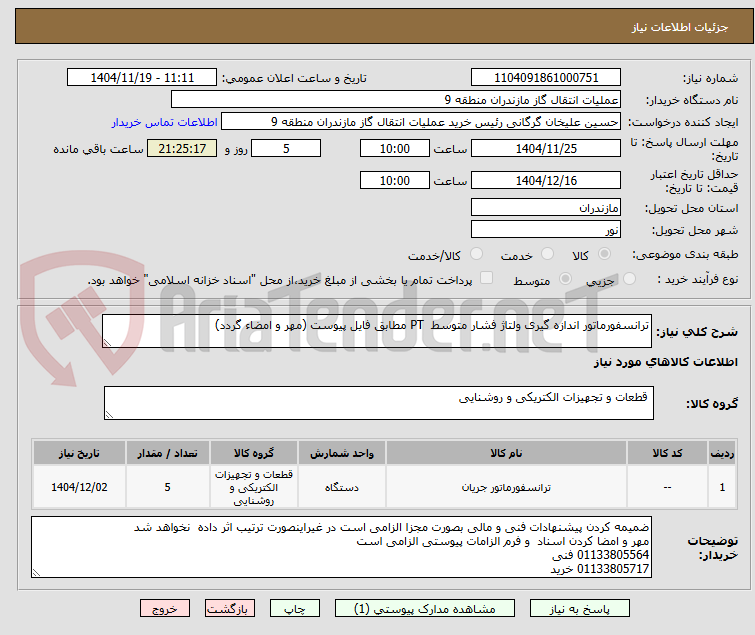Click the دستگاه unit cell
The height and width of the screenshot is (635, 755).
(341, 487)
